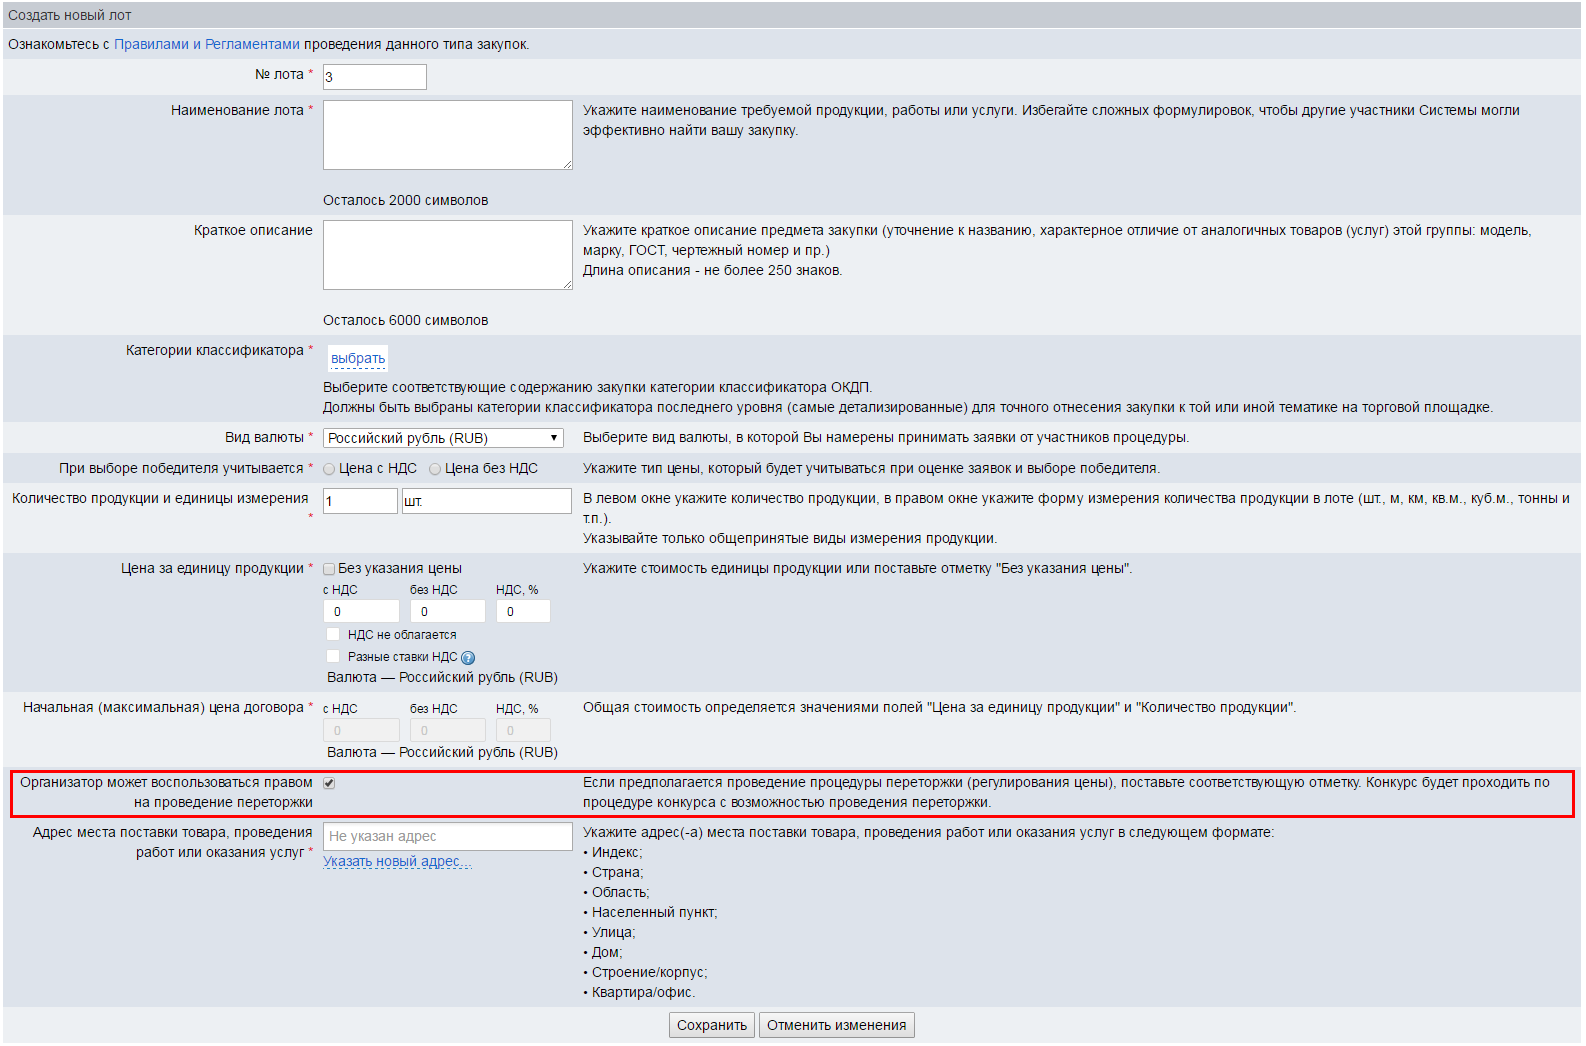
Task: Focus the № лота number field
Action: click(x=374, y=77)
